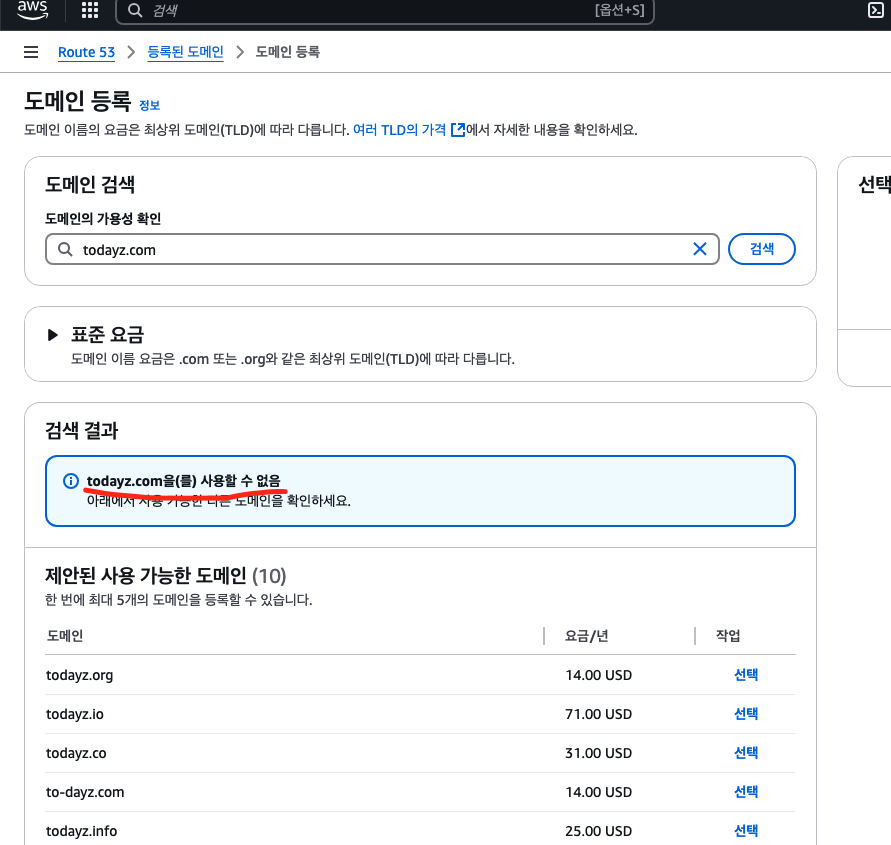
Task: Click the 도메인 column header
Action: tap(65, 636)
